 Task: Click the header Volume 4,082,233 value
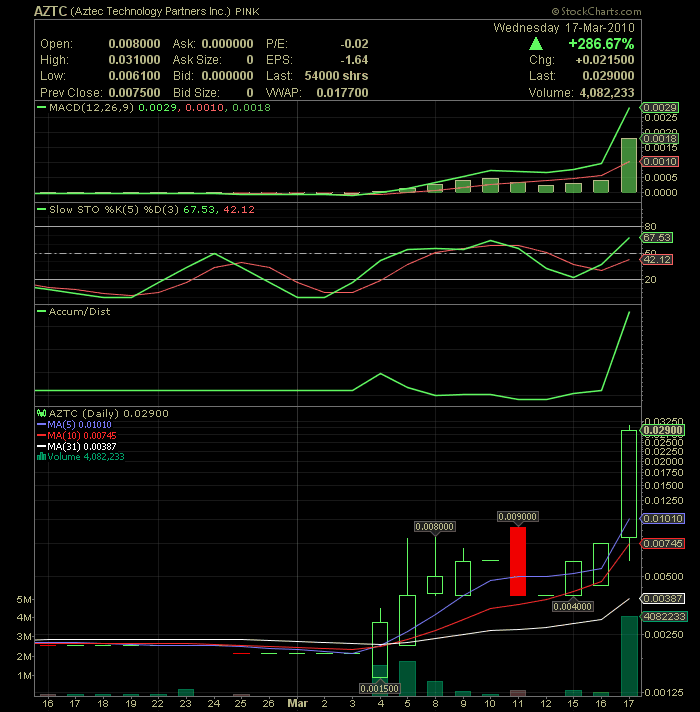tap(607, 93)
